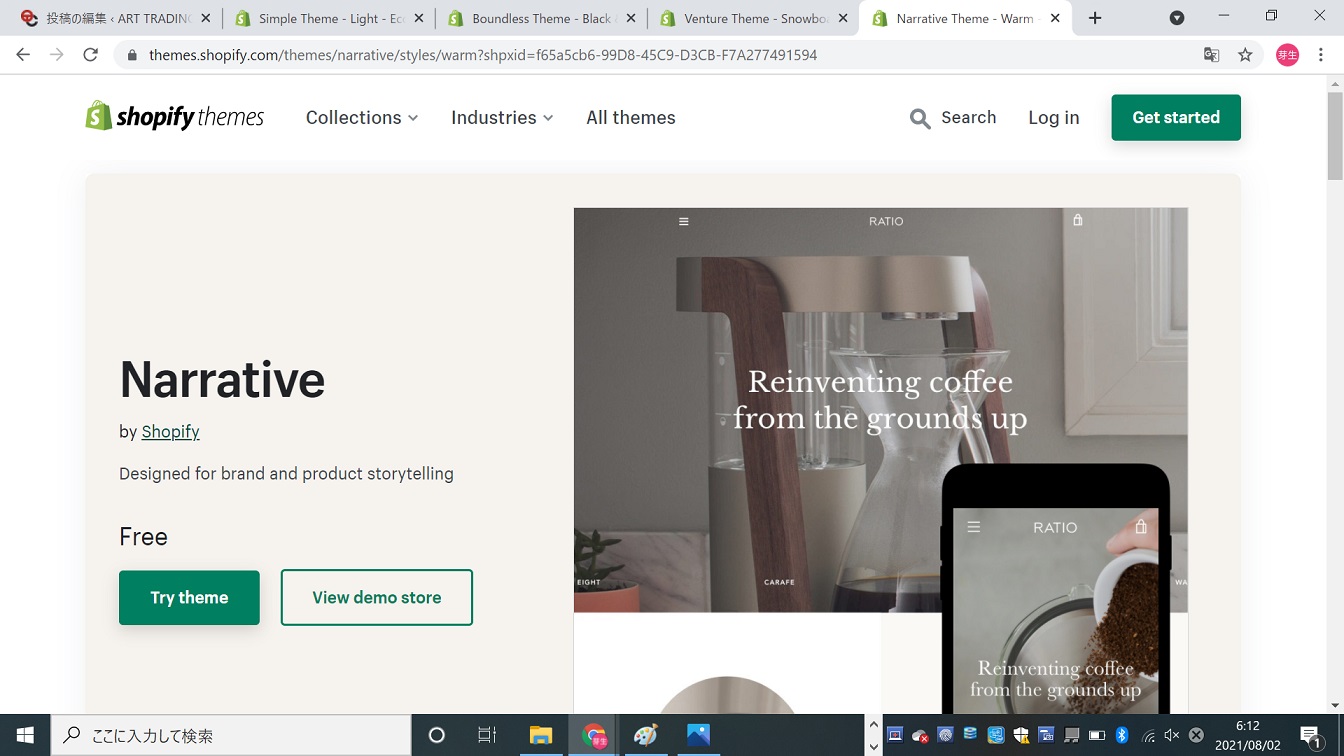Screen dimensions: 1344x756
Task: Open a new browser tab
Action: coord(1095,18)
